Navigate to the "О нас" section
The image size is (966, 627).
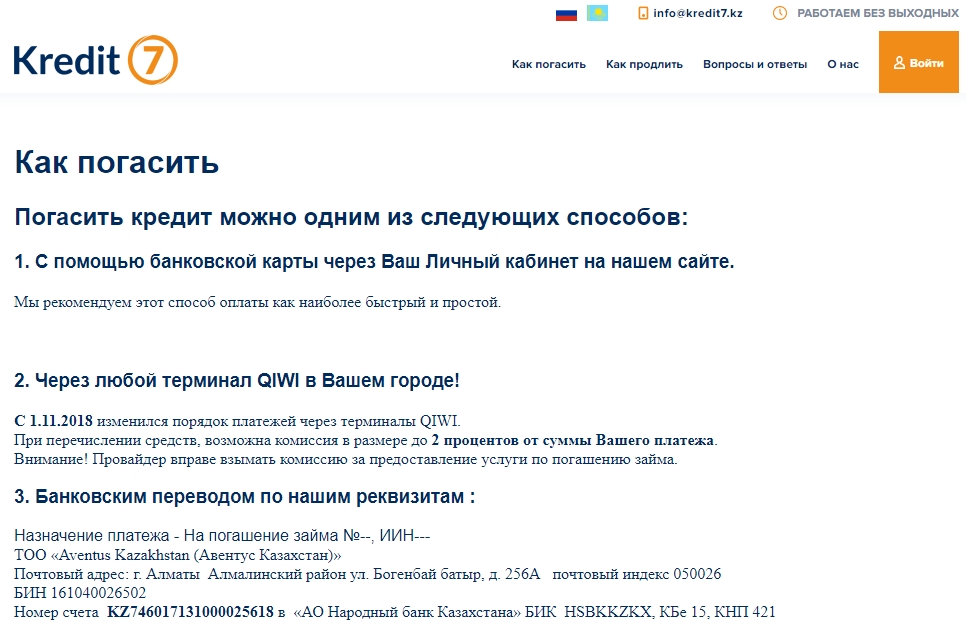point(842,64)
